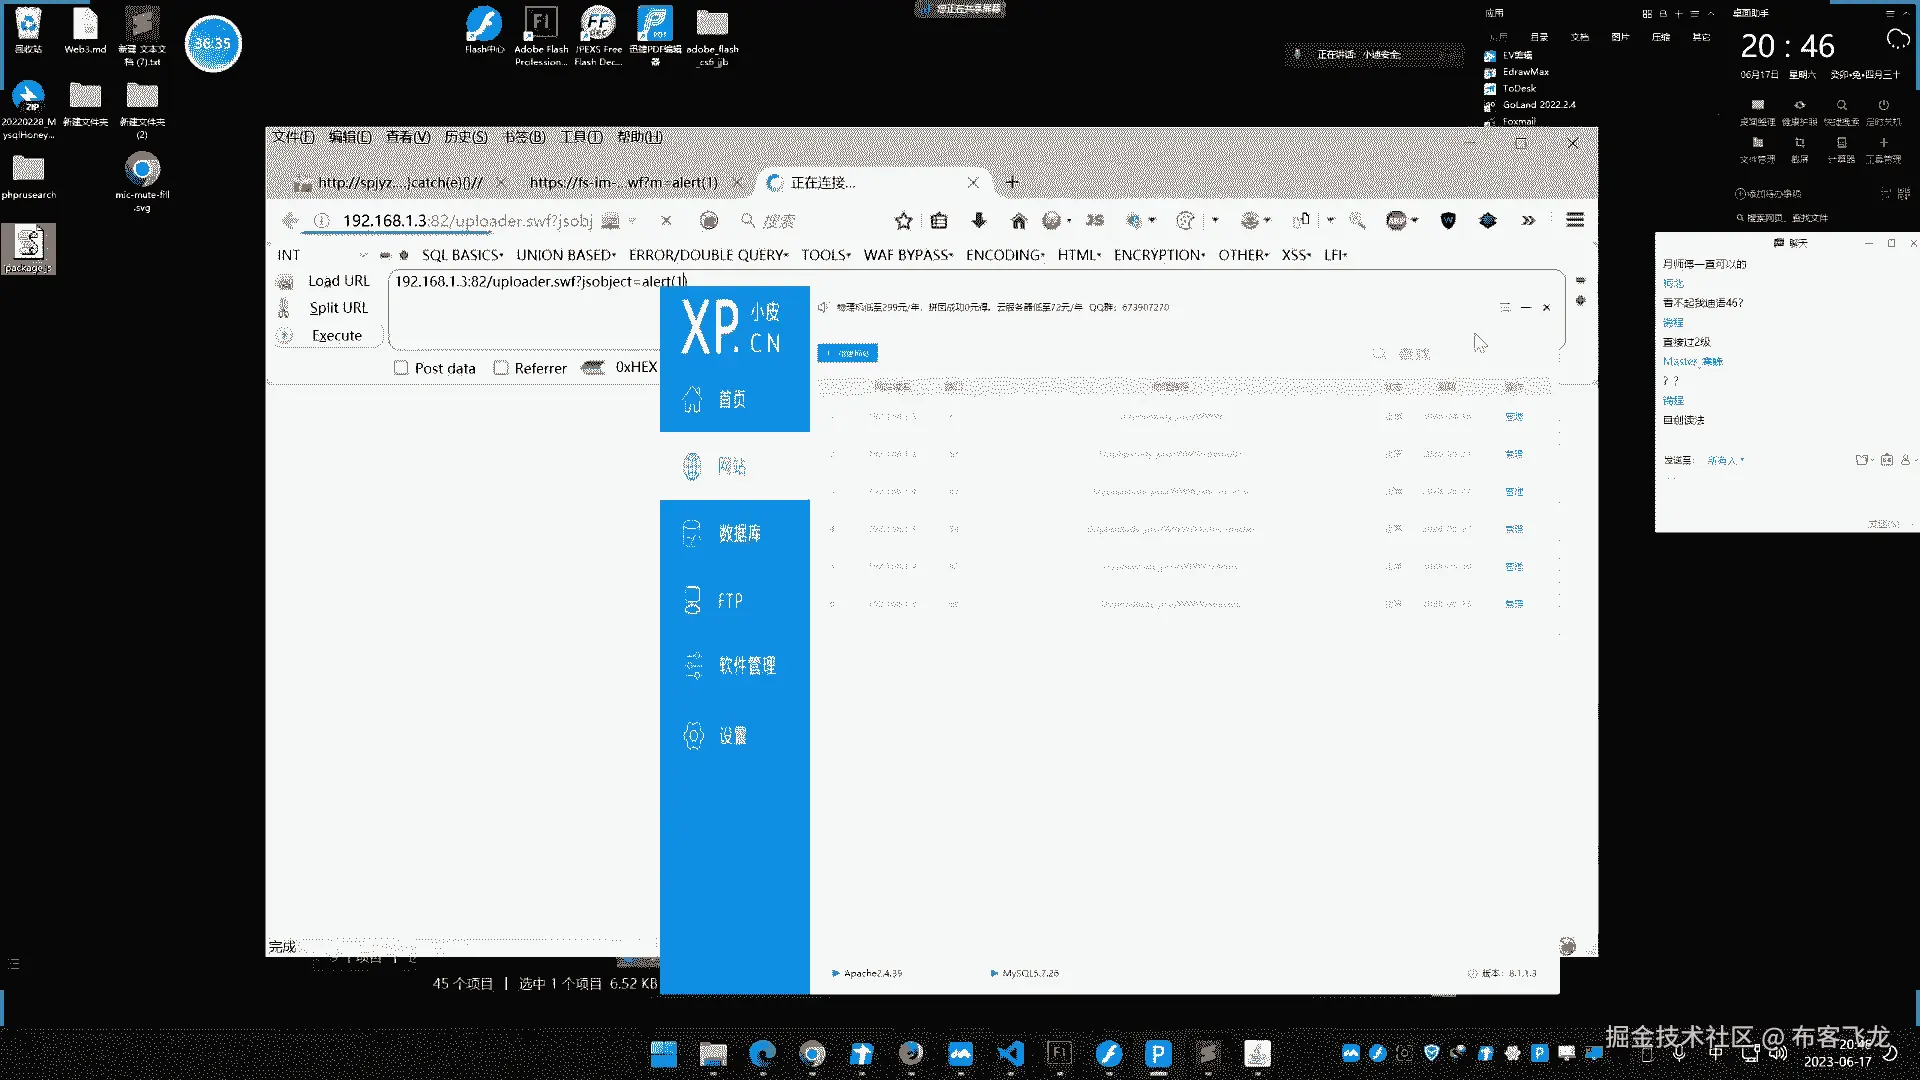This screenshot has height=1080, width=1920.
Task: Open 设置 in phpStudy sidebar
Action: coord(733,736)
